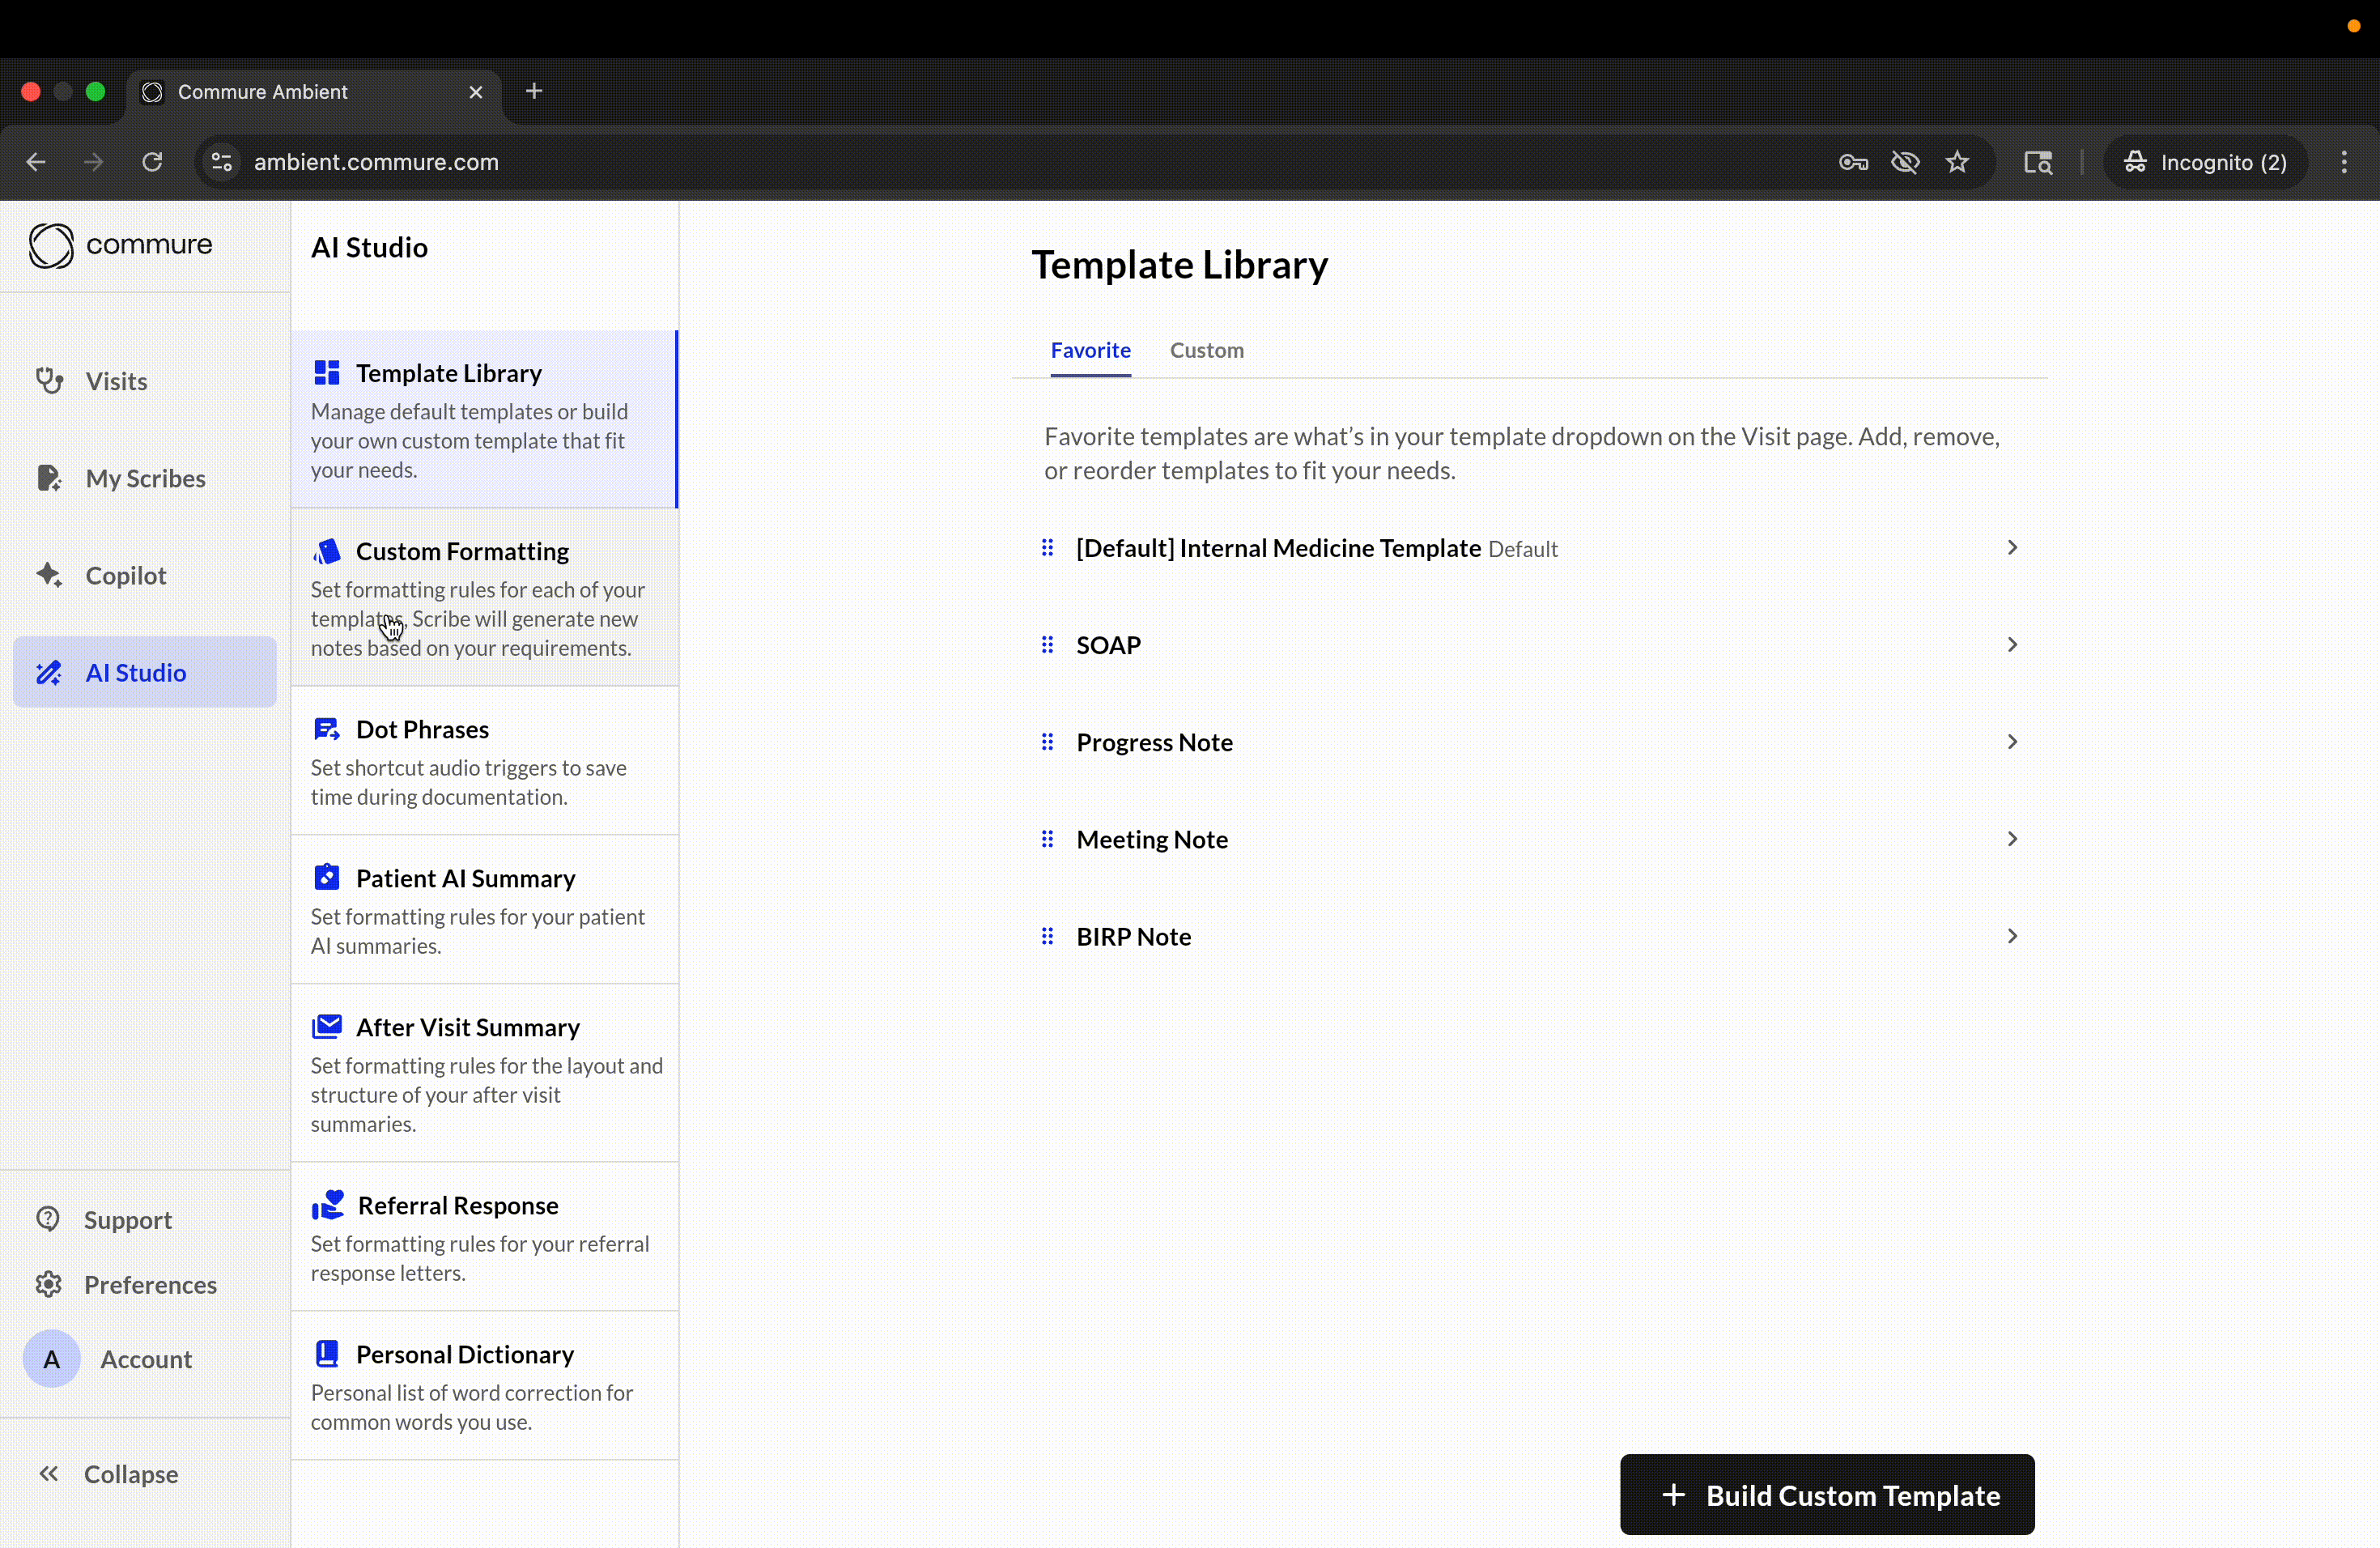2380x1548 pixels.
Task: Open the Visits section icon
Action: click(49, 380)
